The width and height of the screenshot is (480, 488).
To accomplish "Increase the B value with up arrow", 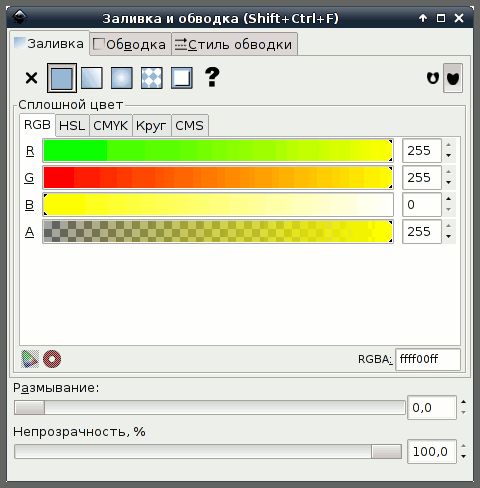I will coord(449,199).
